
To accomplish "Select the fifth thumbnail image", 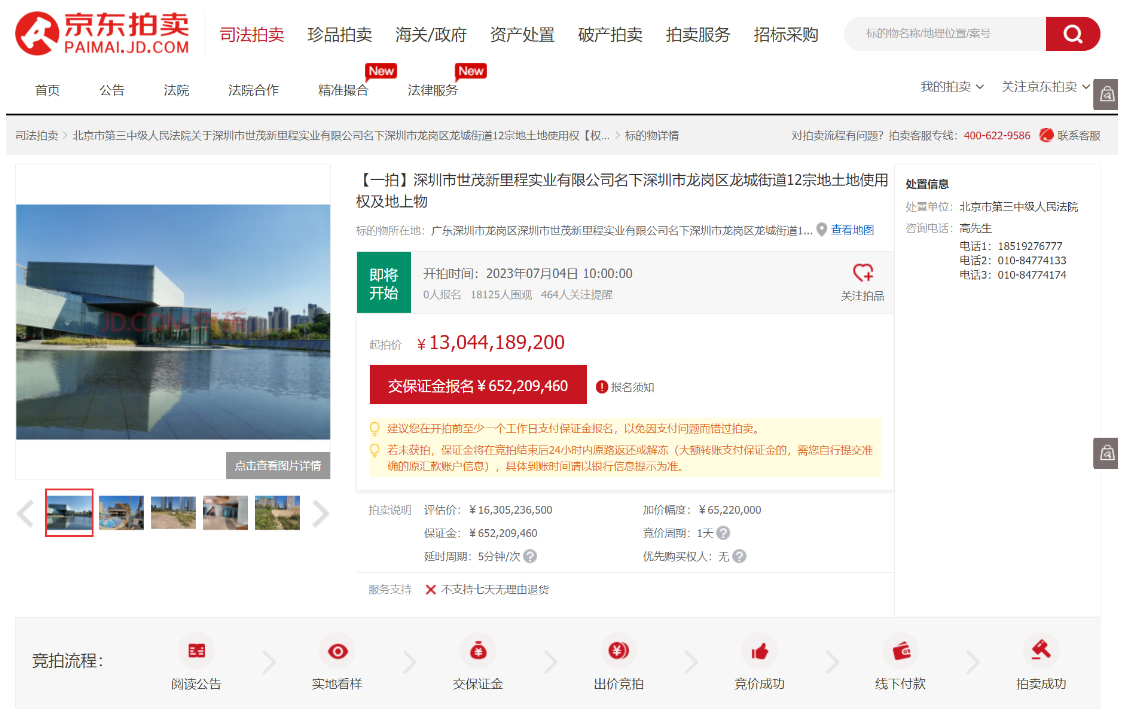I will (277, 513).
